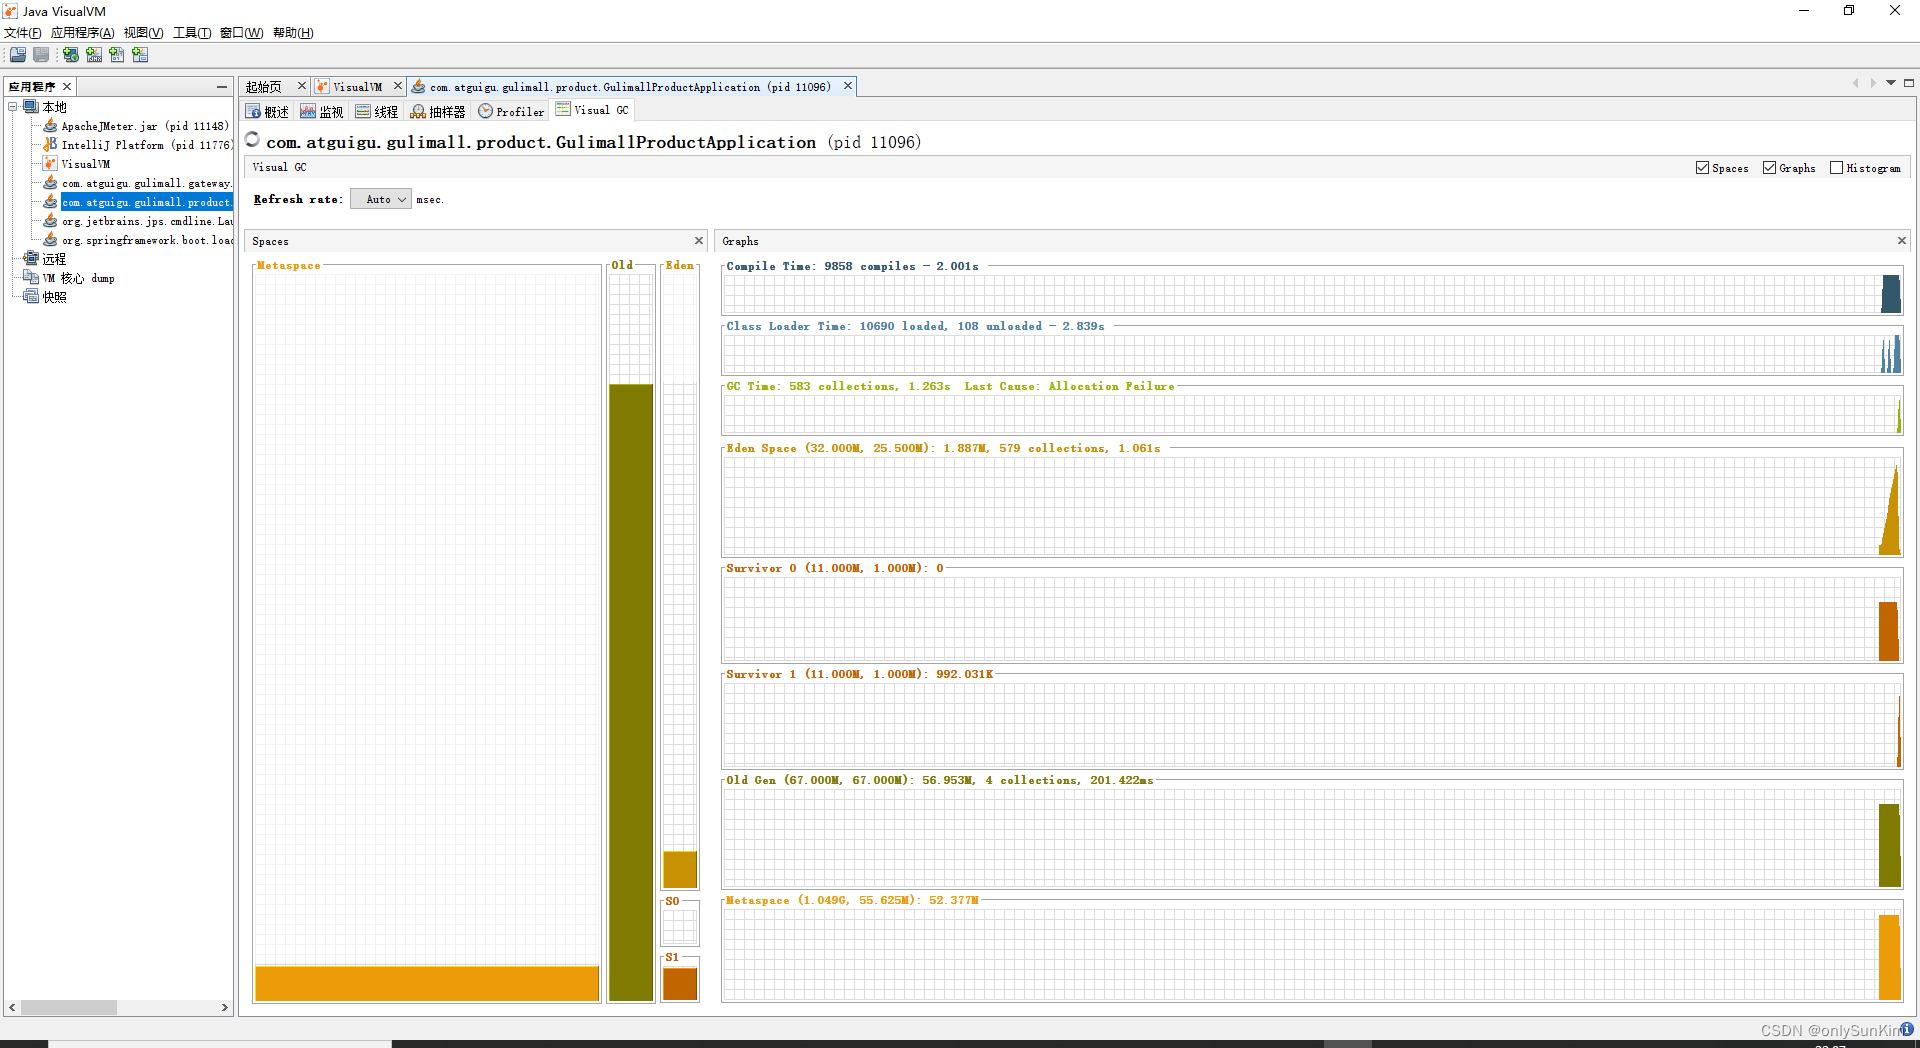Open the 监视 subtab
The width and height of the screenshot is (1920, 1048).
pyautogui.click(x=322, y=112)
